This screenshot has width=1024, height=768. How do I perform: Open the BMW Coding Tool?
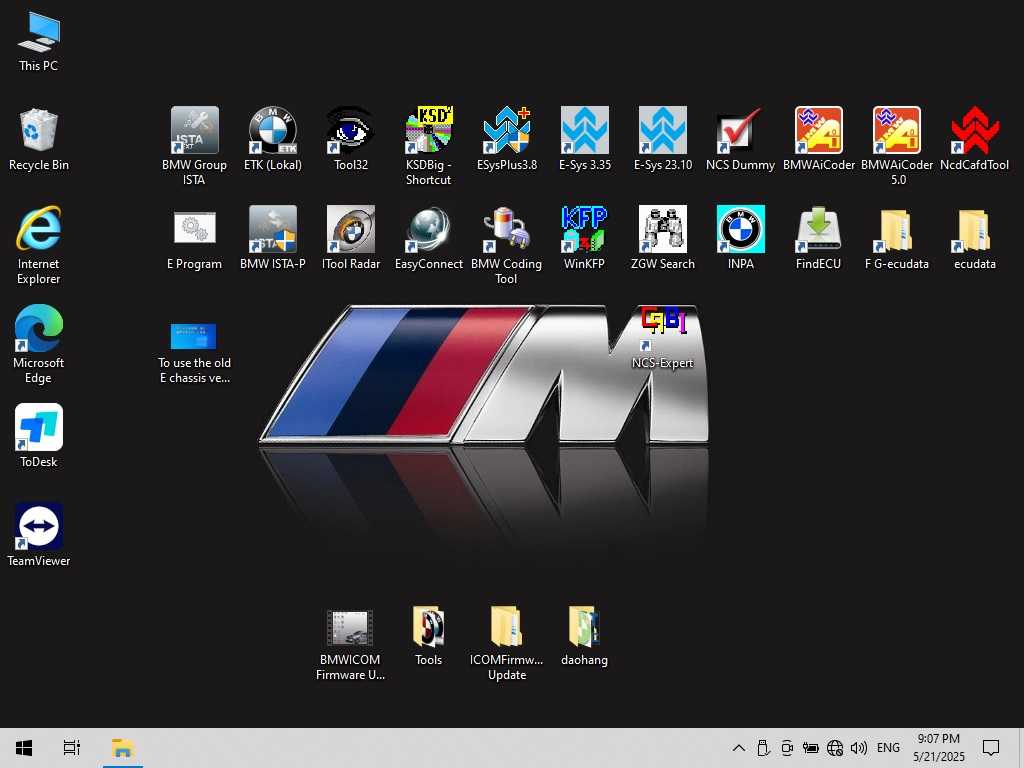506,228
